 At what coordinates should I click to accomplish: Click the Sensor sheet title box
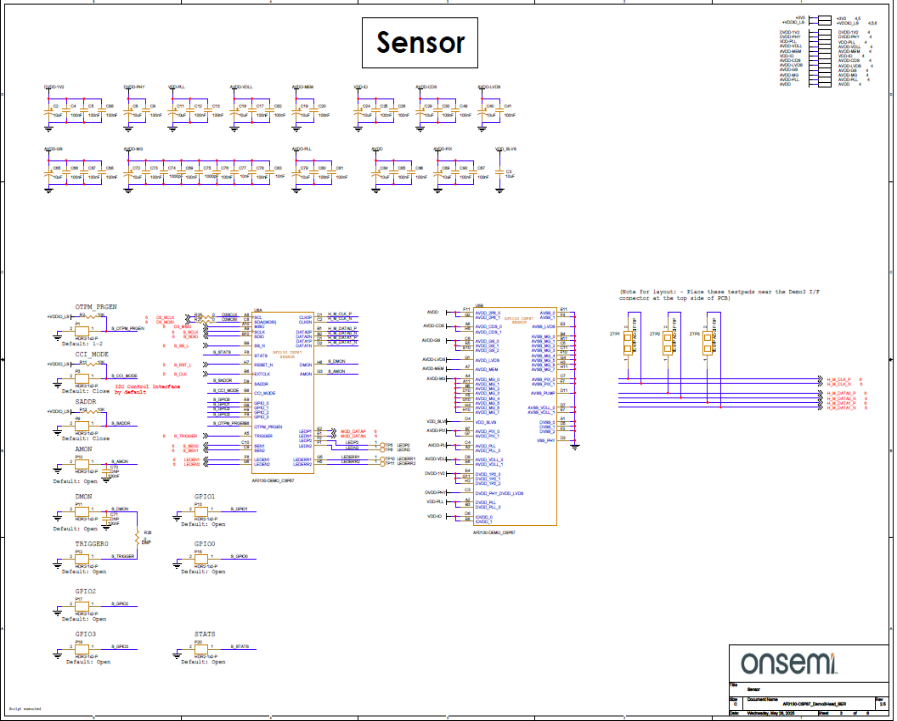tap(420, 43)
